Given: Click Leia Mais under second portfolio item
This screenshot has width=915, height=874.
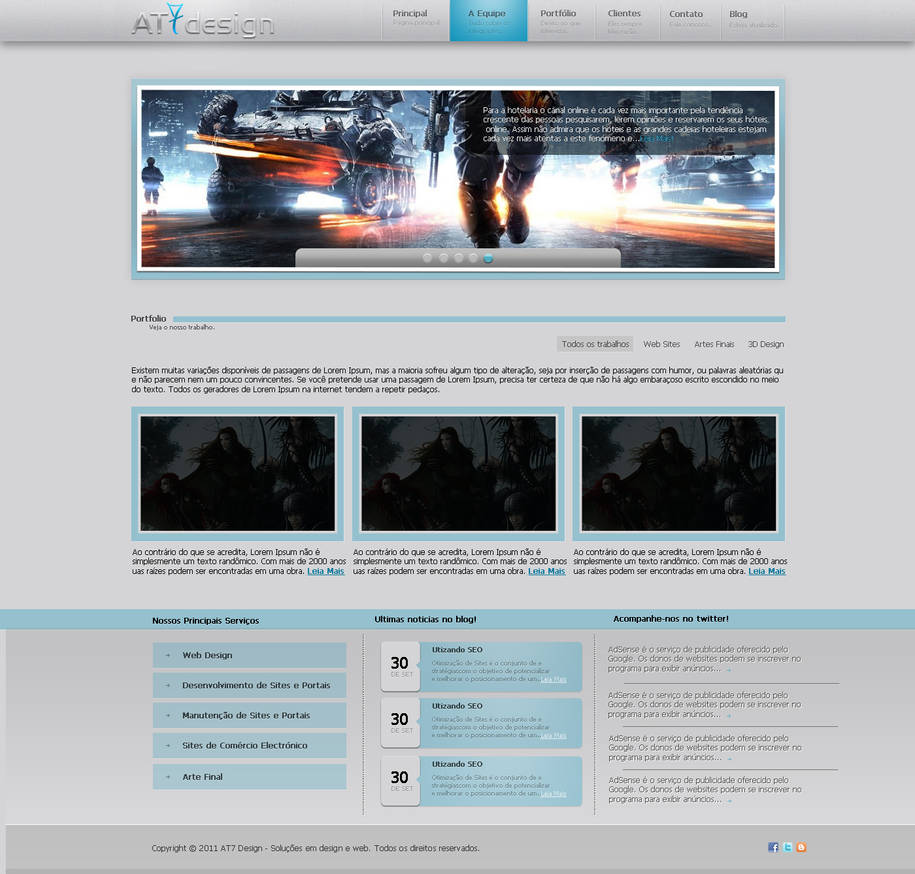Looking at the screenshot, I should coord(547,571).
